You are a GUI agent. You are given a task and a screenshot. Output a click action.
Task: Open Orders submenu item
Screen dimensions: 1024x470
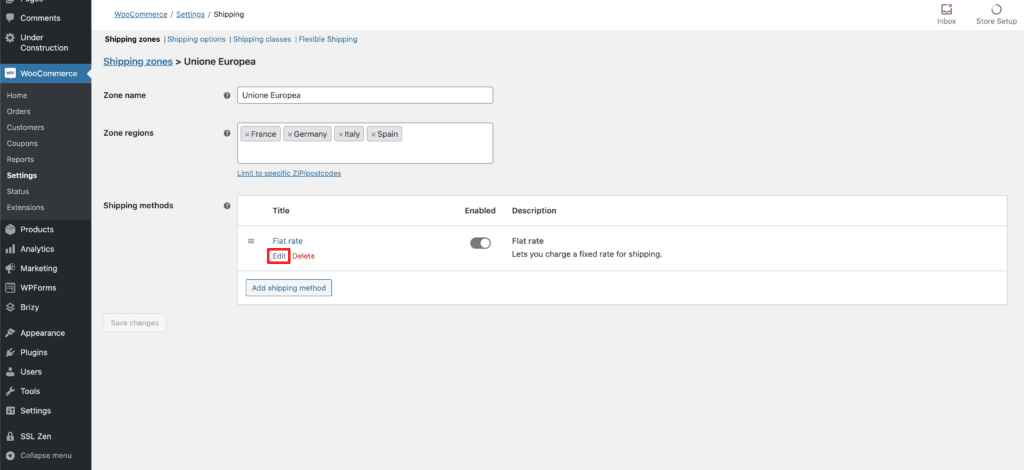pyautogui.click(x=18, y=112)
